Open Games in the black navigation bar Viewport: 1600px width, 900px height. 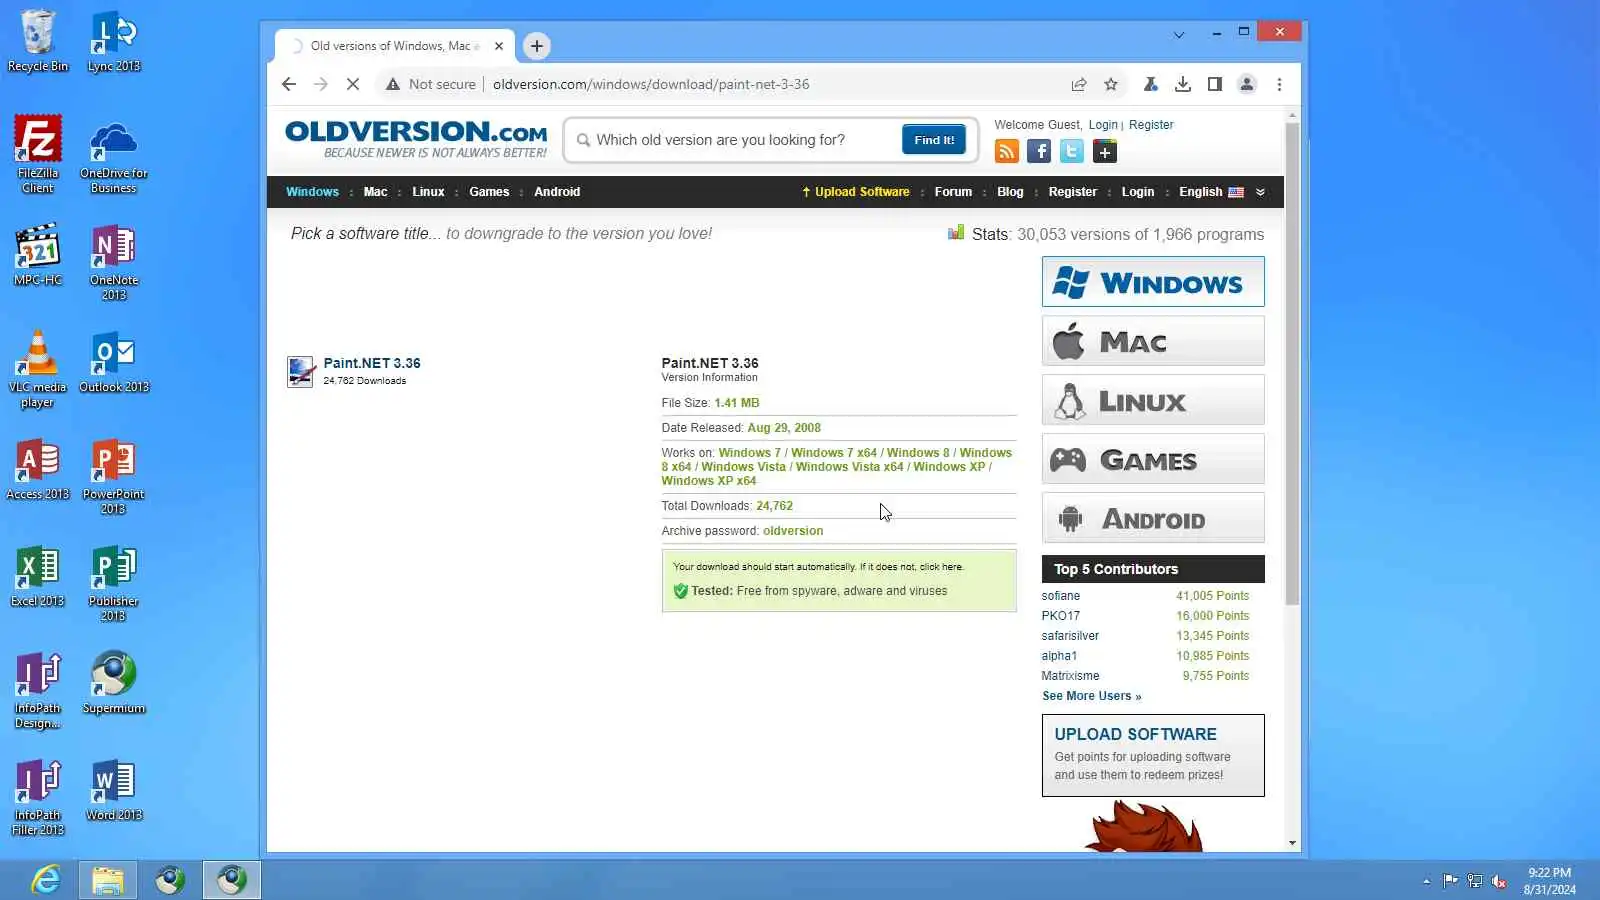pyautogui.click(x=489, y=192)
